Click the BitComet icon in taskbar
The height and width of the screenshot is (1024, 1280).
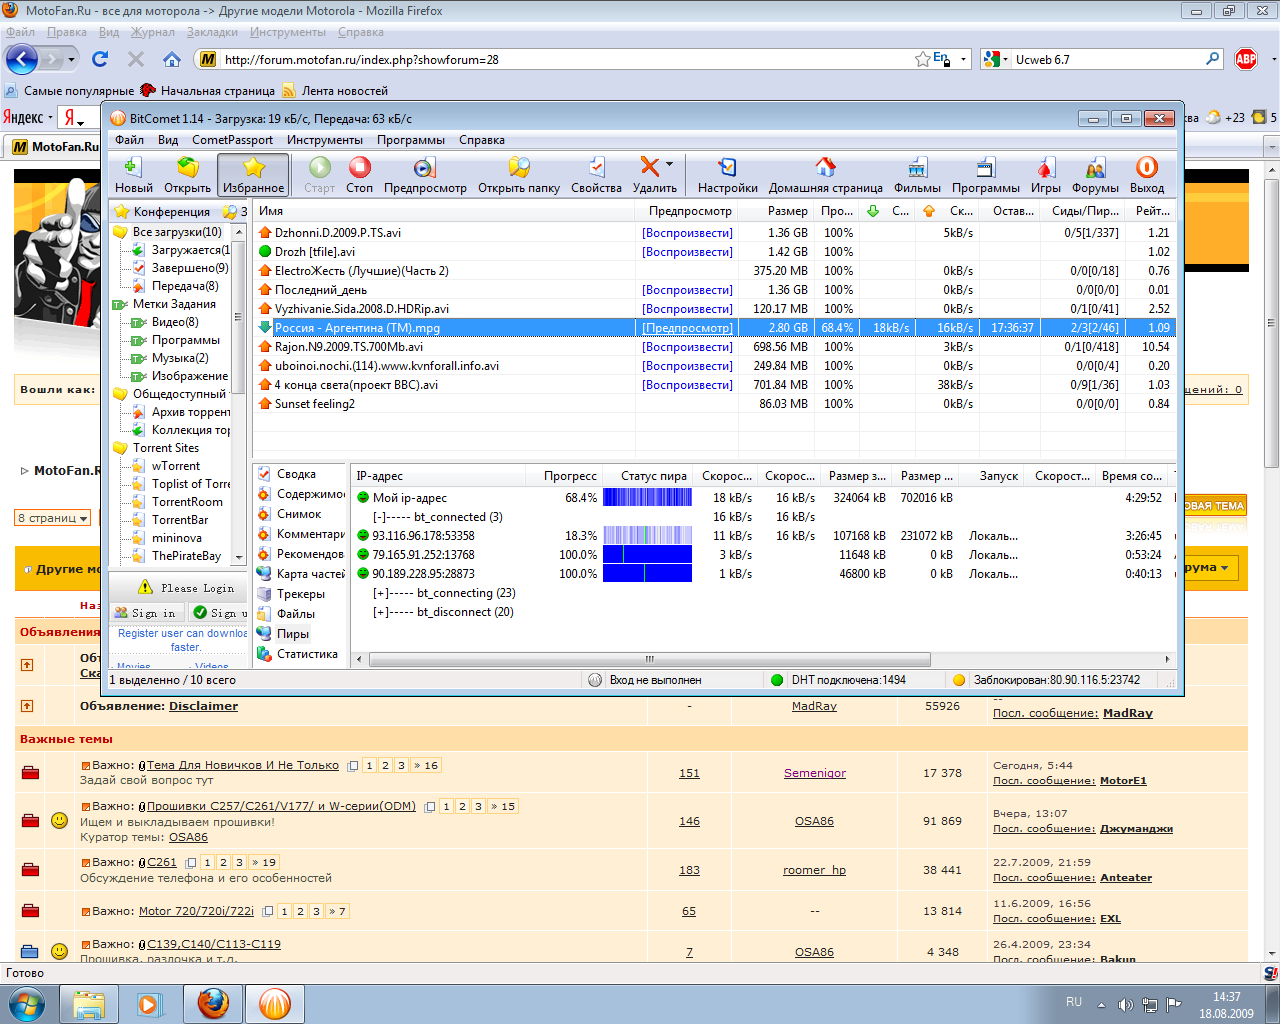[274, 1003]
